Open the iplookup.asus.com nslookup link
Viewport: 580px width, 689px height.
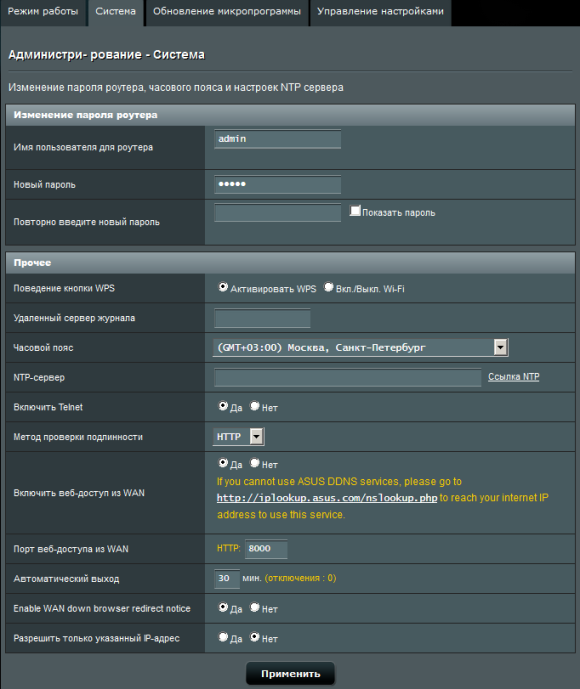pyautogui.click(x=327, y=498)
